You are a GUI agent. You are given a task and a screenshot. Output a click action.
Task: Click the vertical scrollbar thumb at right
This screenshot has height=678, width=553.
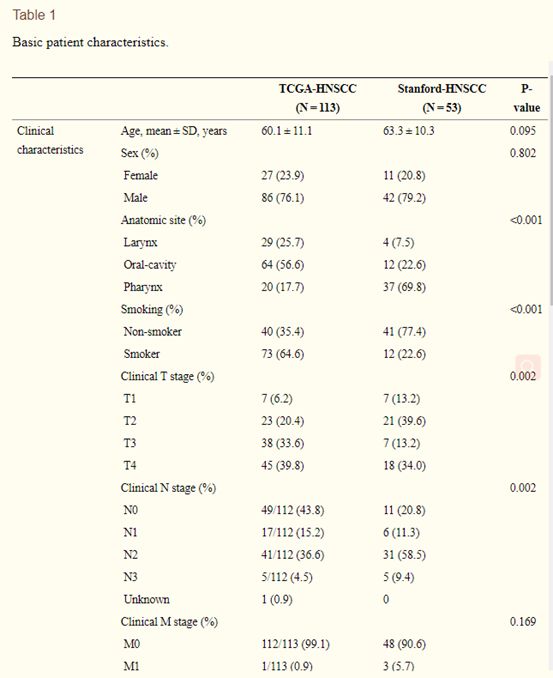click(x=551, y=183)
